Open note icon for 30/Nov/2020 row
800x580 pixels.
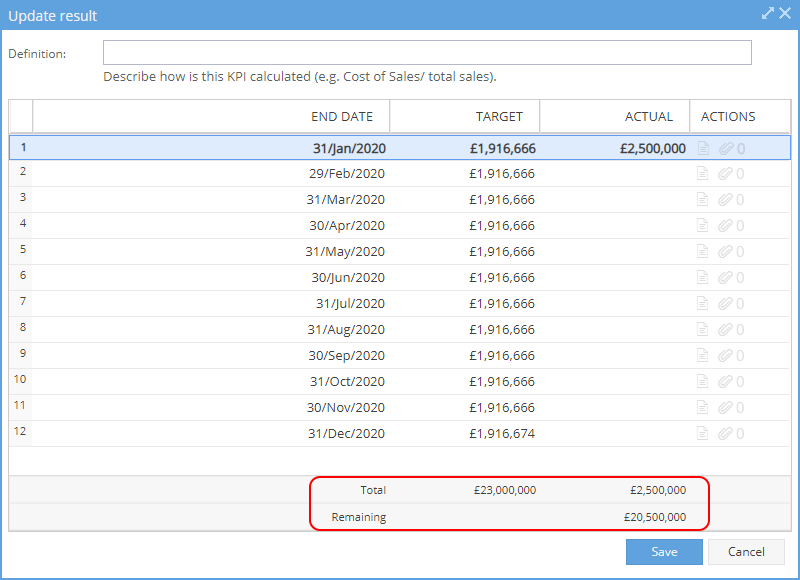(703, 408)
